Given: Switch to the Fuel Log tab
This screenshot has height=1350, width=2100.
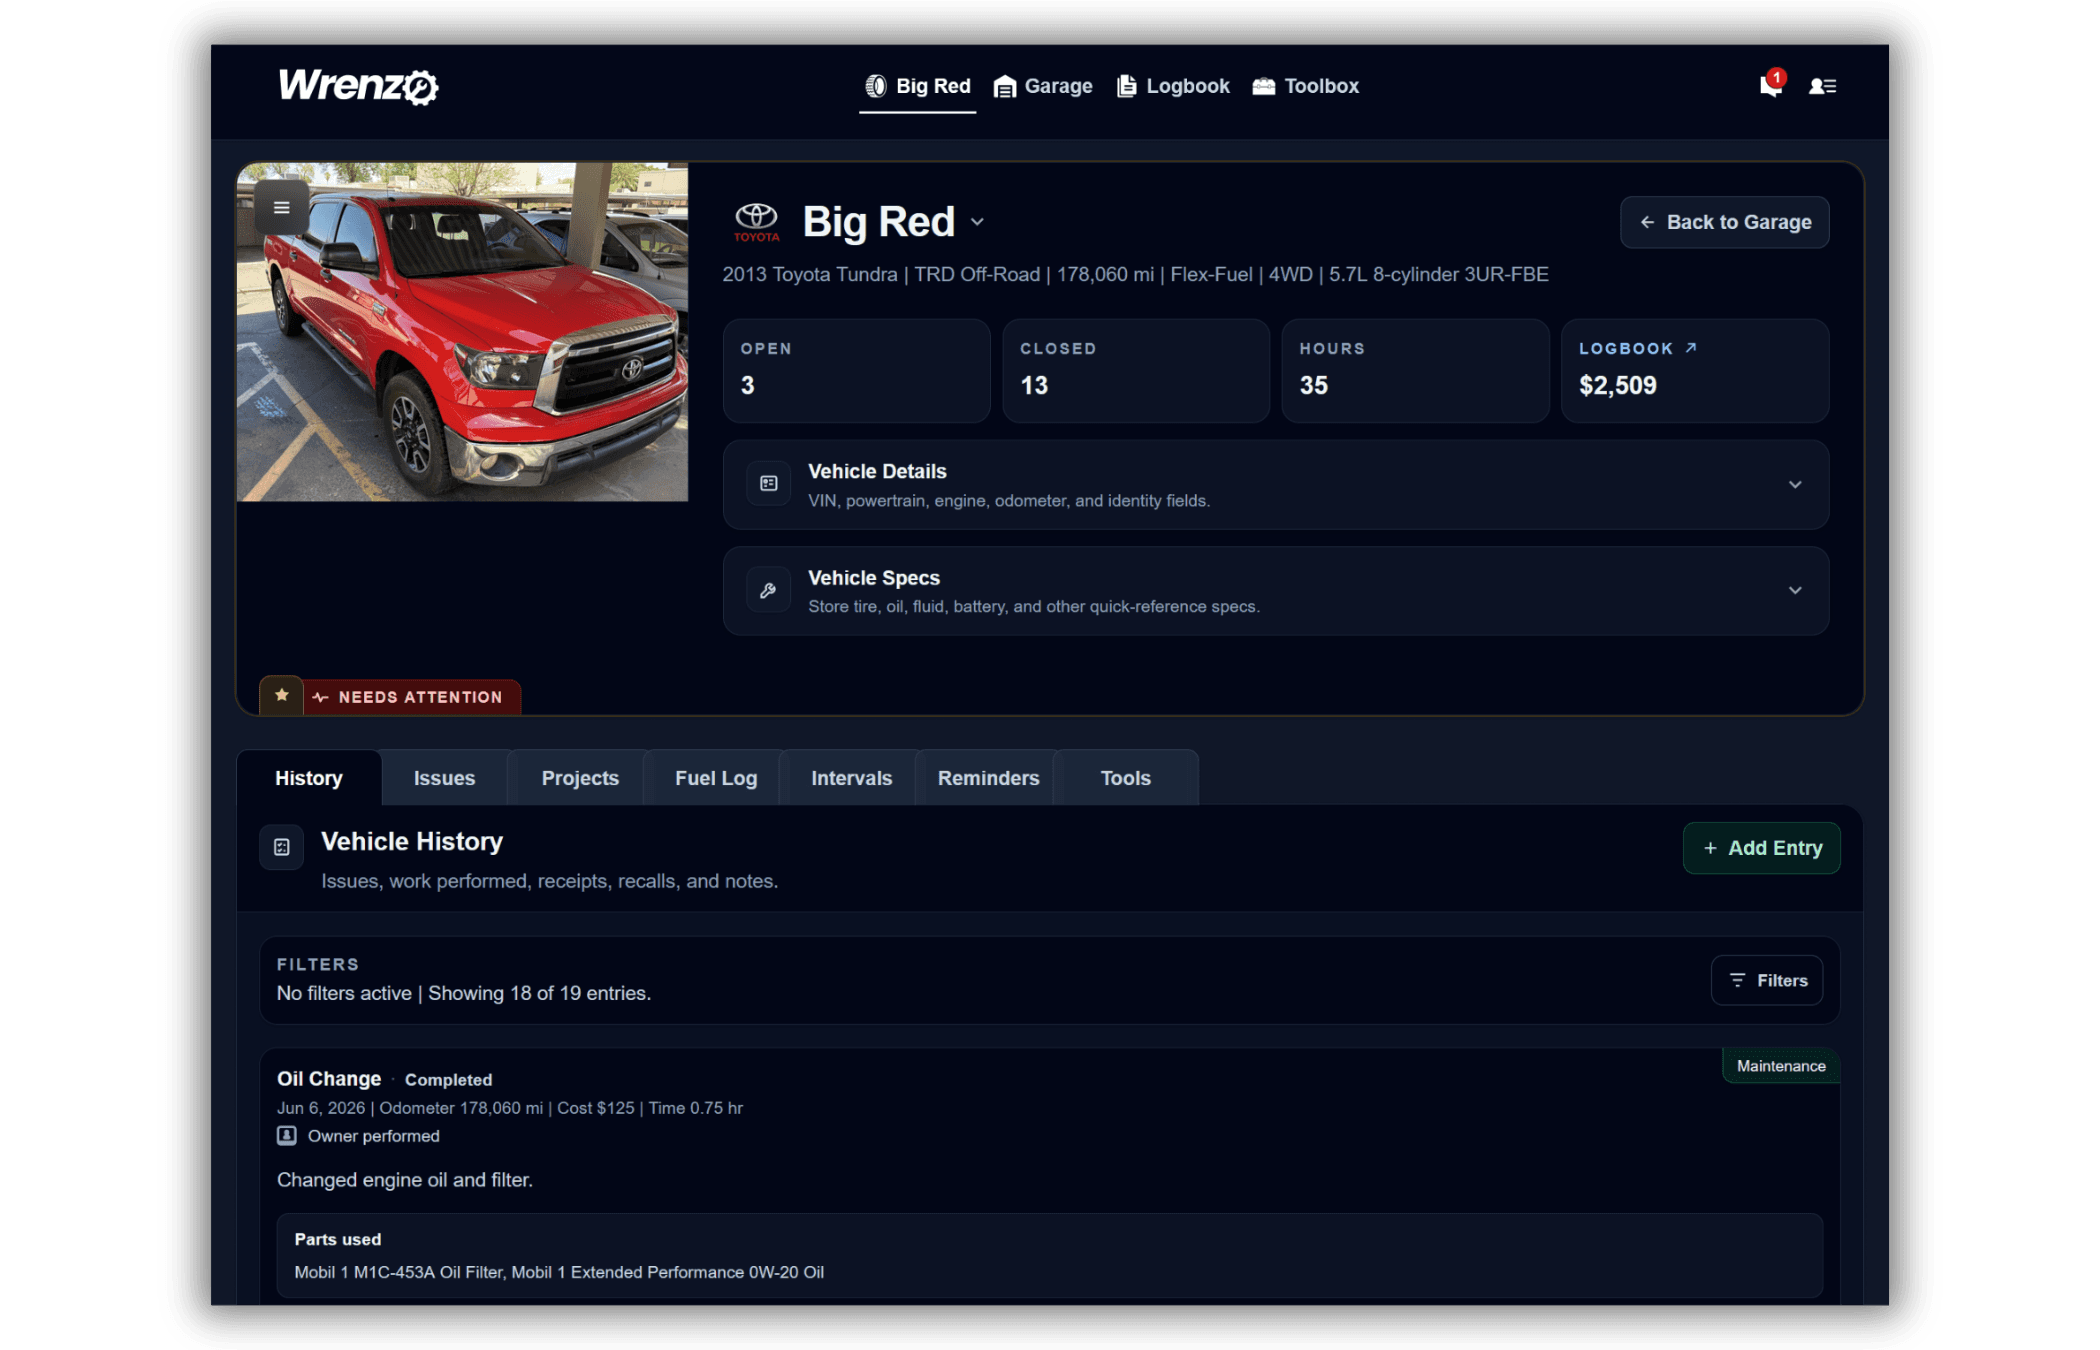Looking at the screenshot, I should coord(716,778).
